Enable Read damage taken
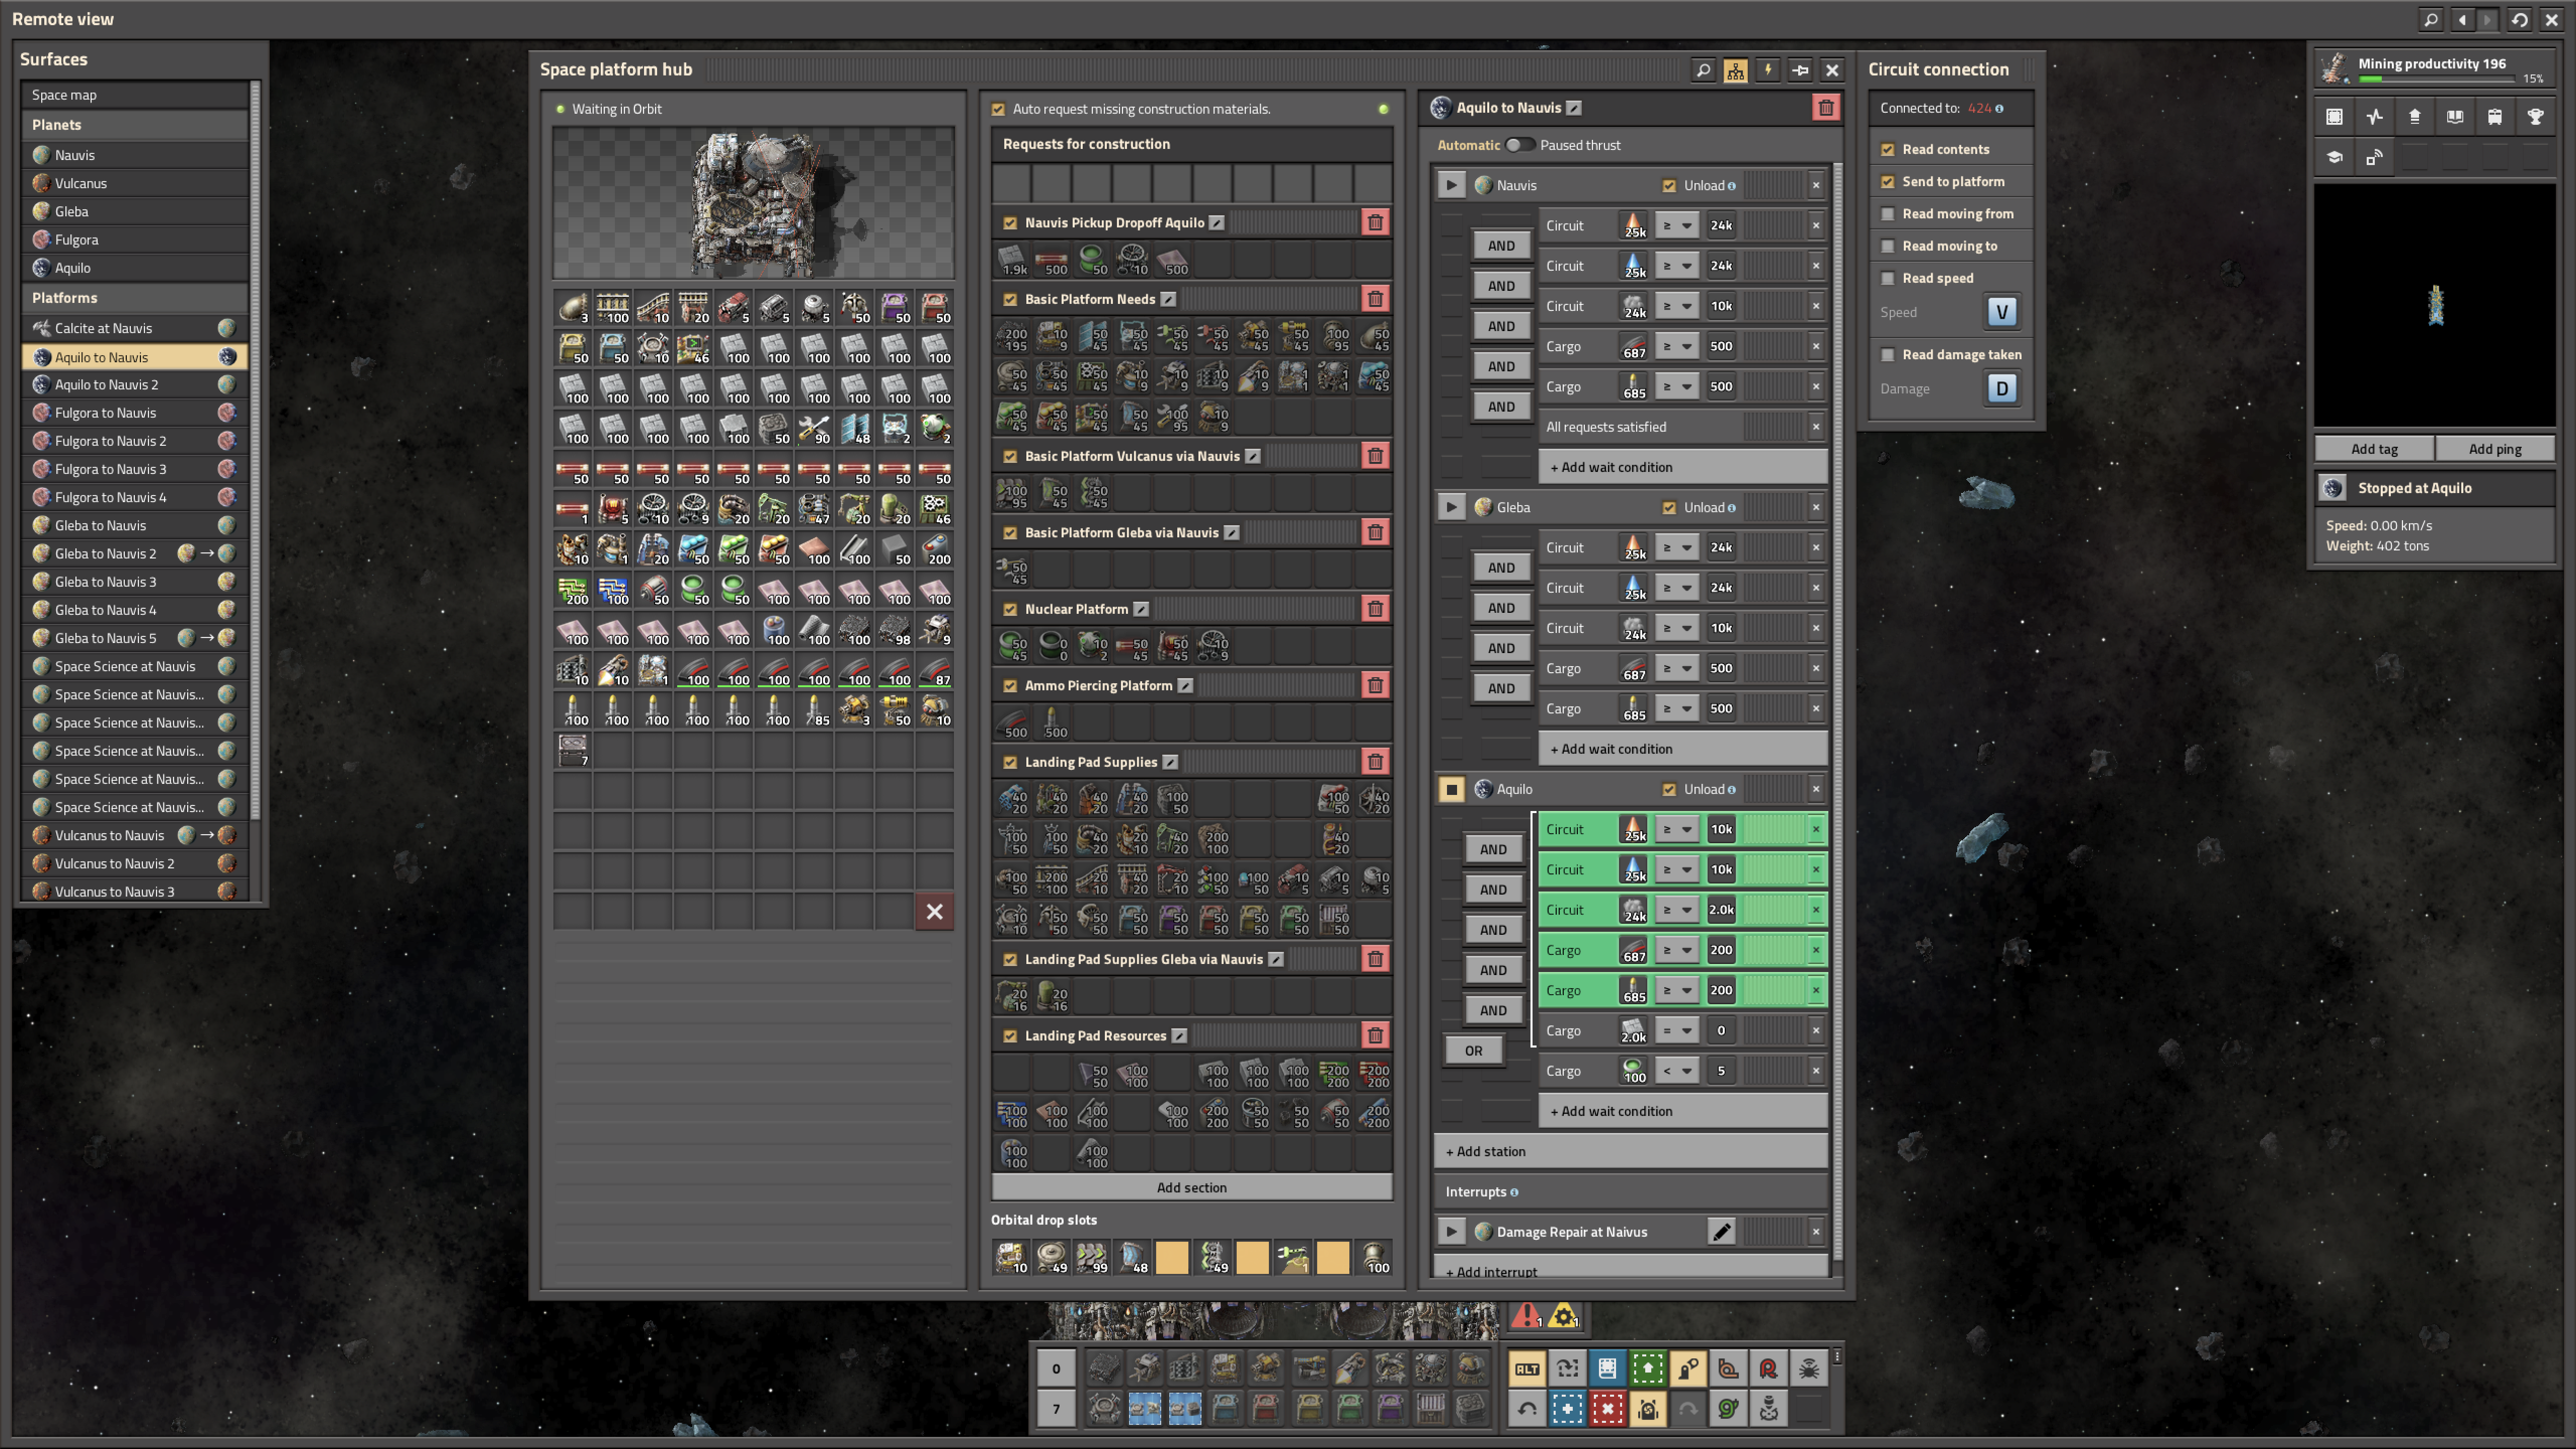Image resolution: width=2576 pixels, height=1449 pixels. point(1888,355)
